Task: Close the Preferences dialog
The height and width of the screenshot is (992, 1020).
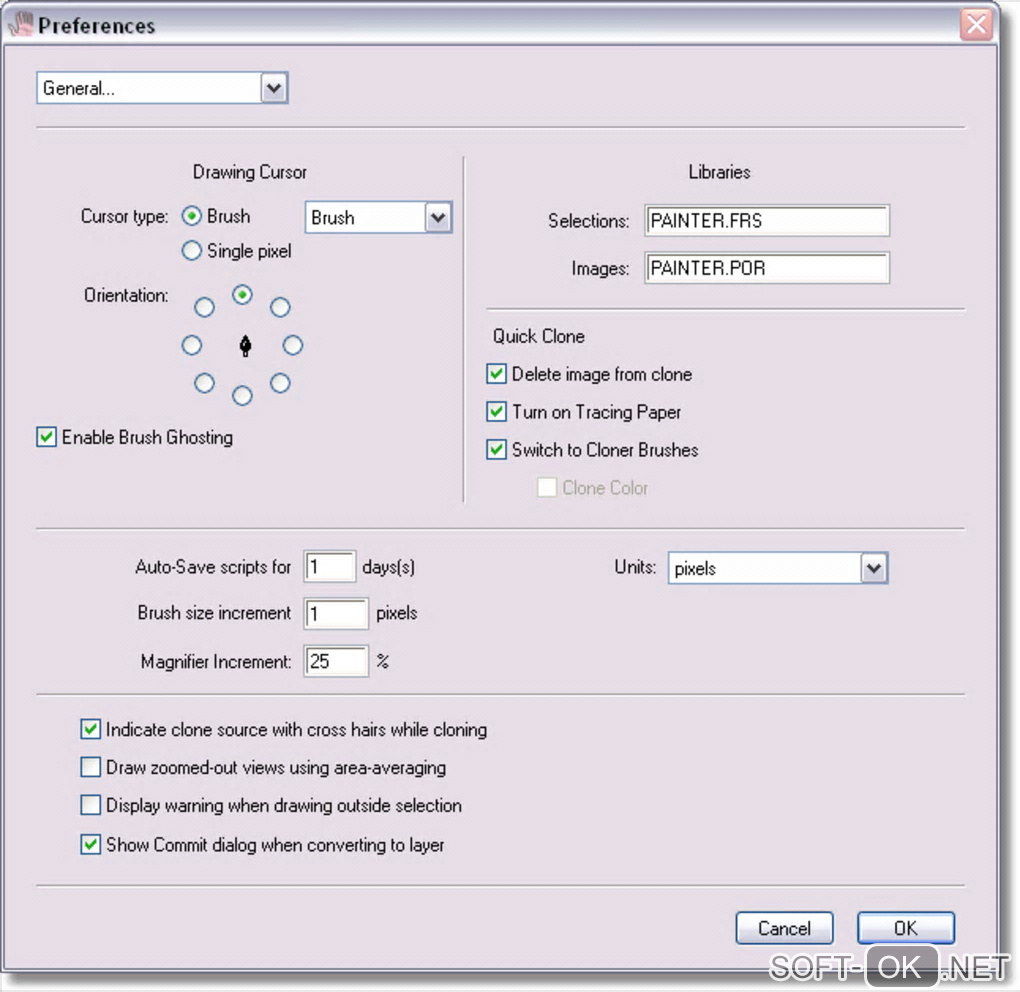Action: [976, 25]
